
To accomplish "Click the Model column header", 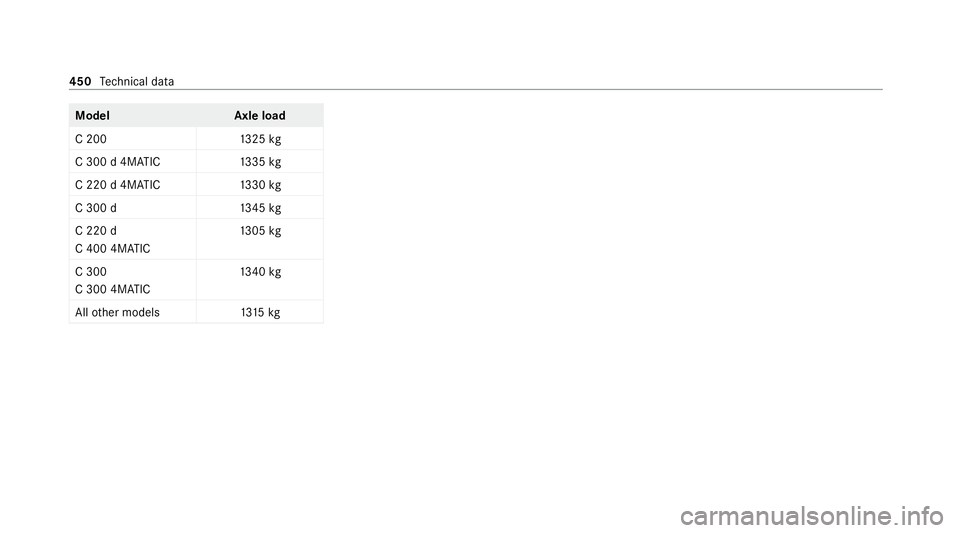I will [x=92, y=116].
